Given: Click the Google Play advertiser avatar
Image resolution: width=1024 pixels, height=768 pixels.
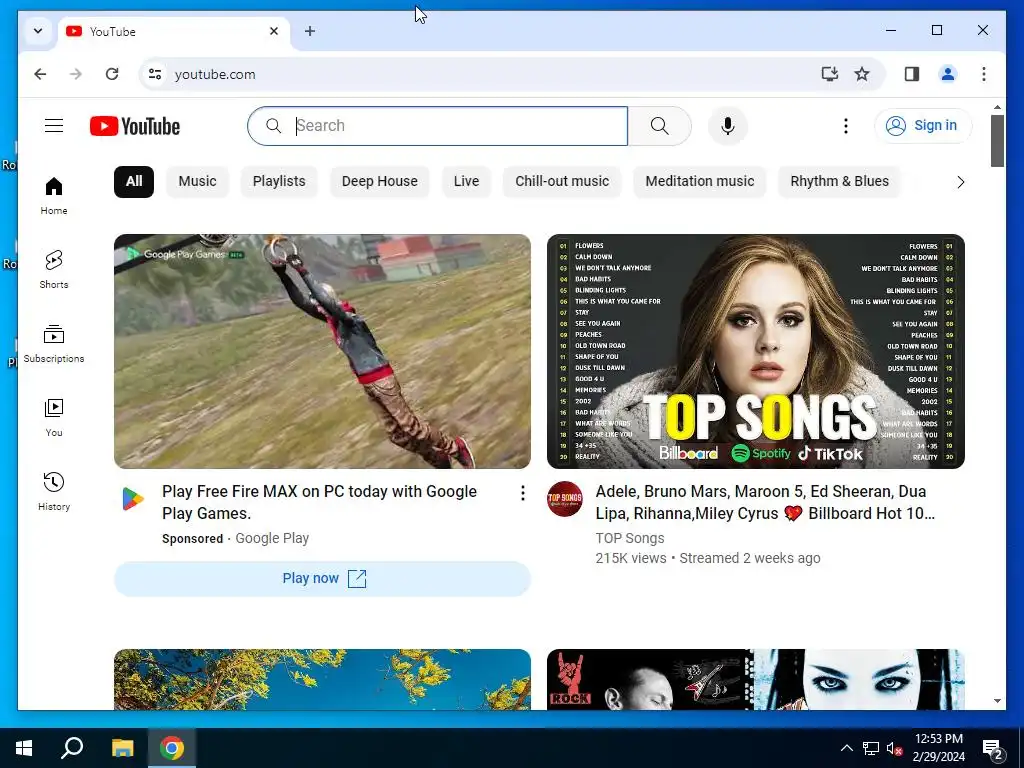Looking at the screenshot, I should (133, 499).
